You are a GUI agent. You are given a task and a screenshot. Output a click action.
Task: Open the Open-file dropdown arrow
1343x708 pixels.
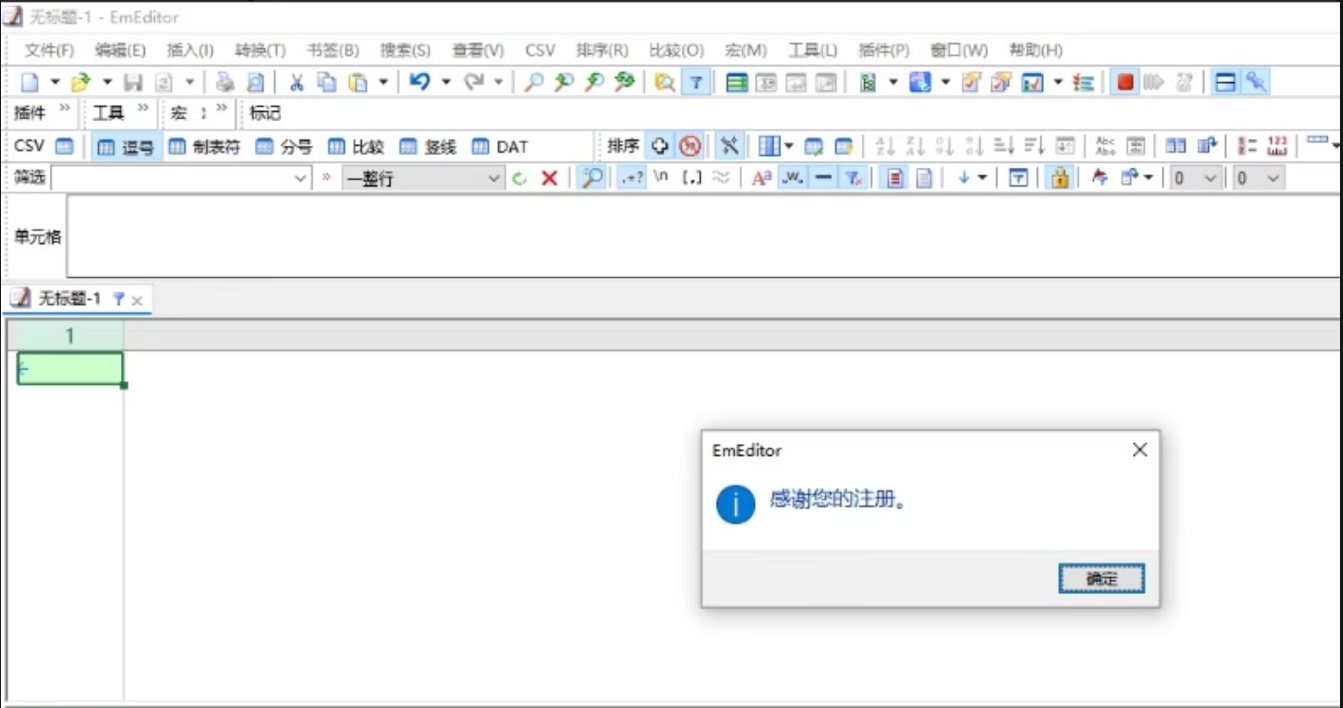[107, 82]
